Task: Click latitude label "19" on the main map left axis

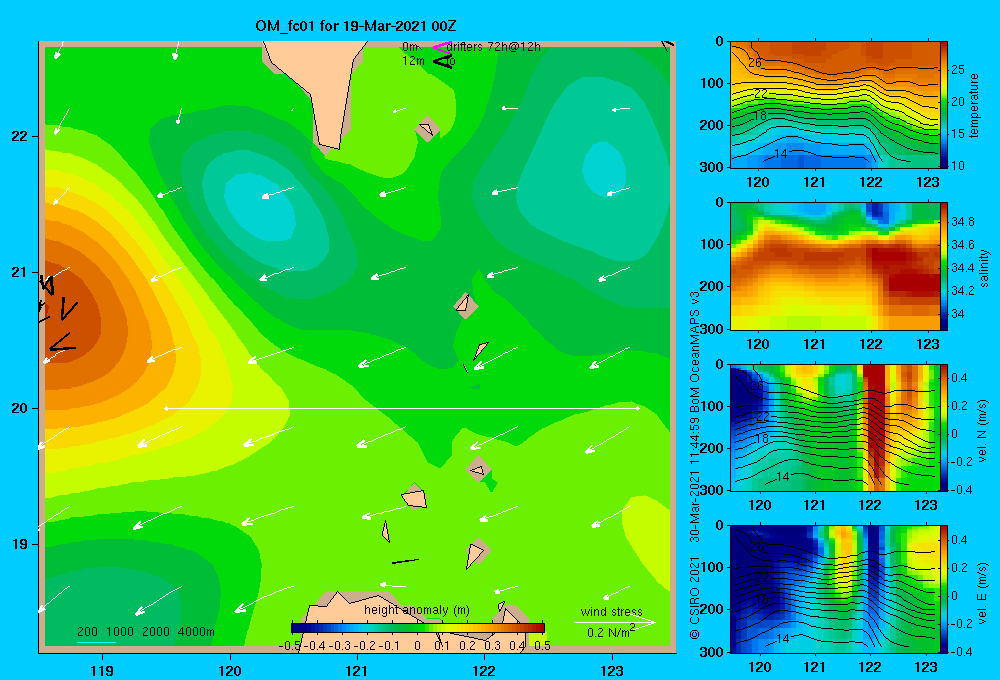Action: tap(19, 544)
